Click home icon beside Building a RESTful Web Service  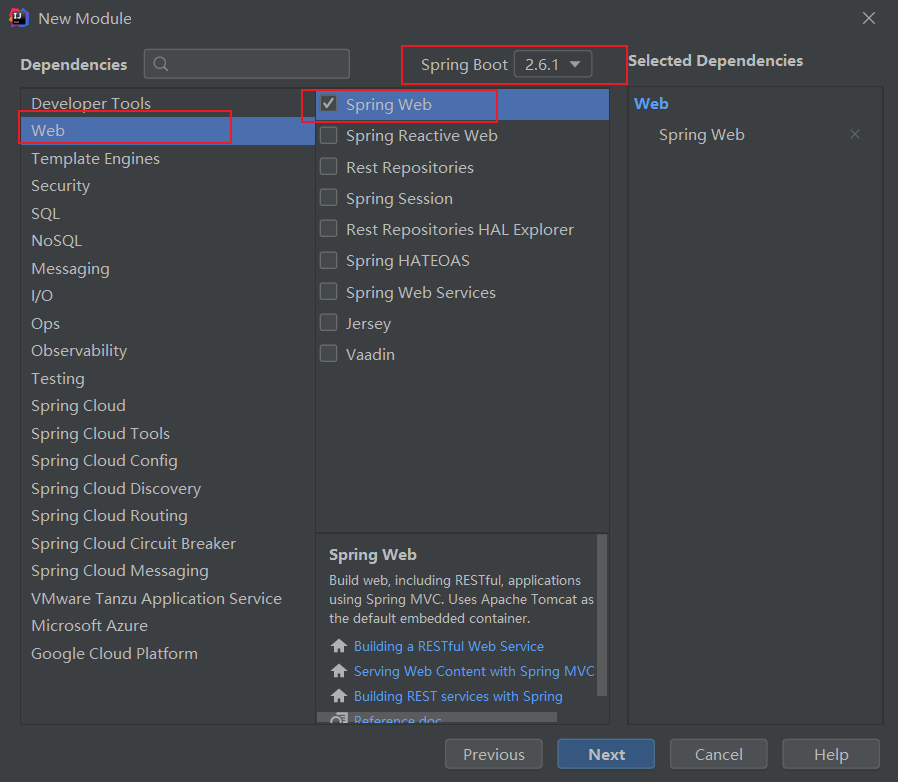(x=339, y=646)
